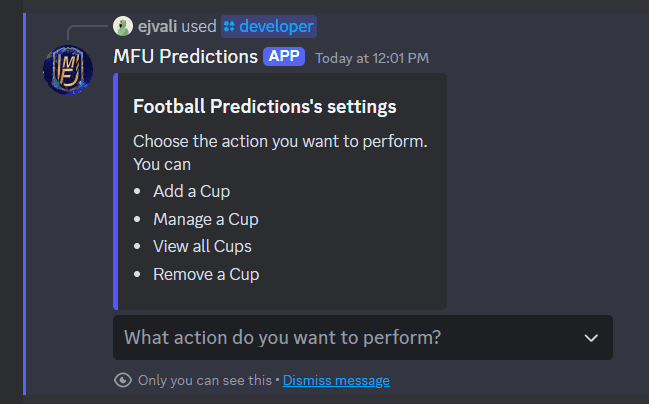Click the 'Remove a Cup' list entry
Image resolution: width=649 pixels, height=404 pixels.
[205, 274]
